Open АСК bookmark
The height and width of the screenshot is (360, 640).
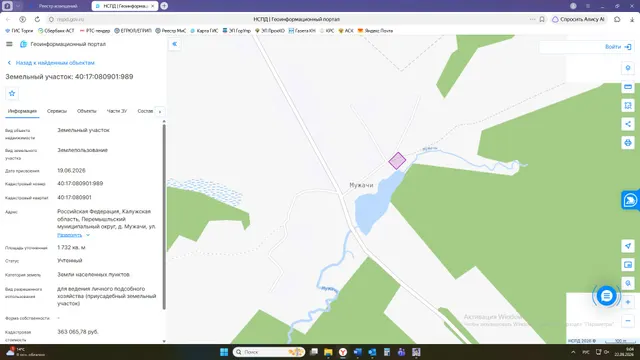pos(346,31)
